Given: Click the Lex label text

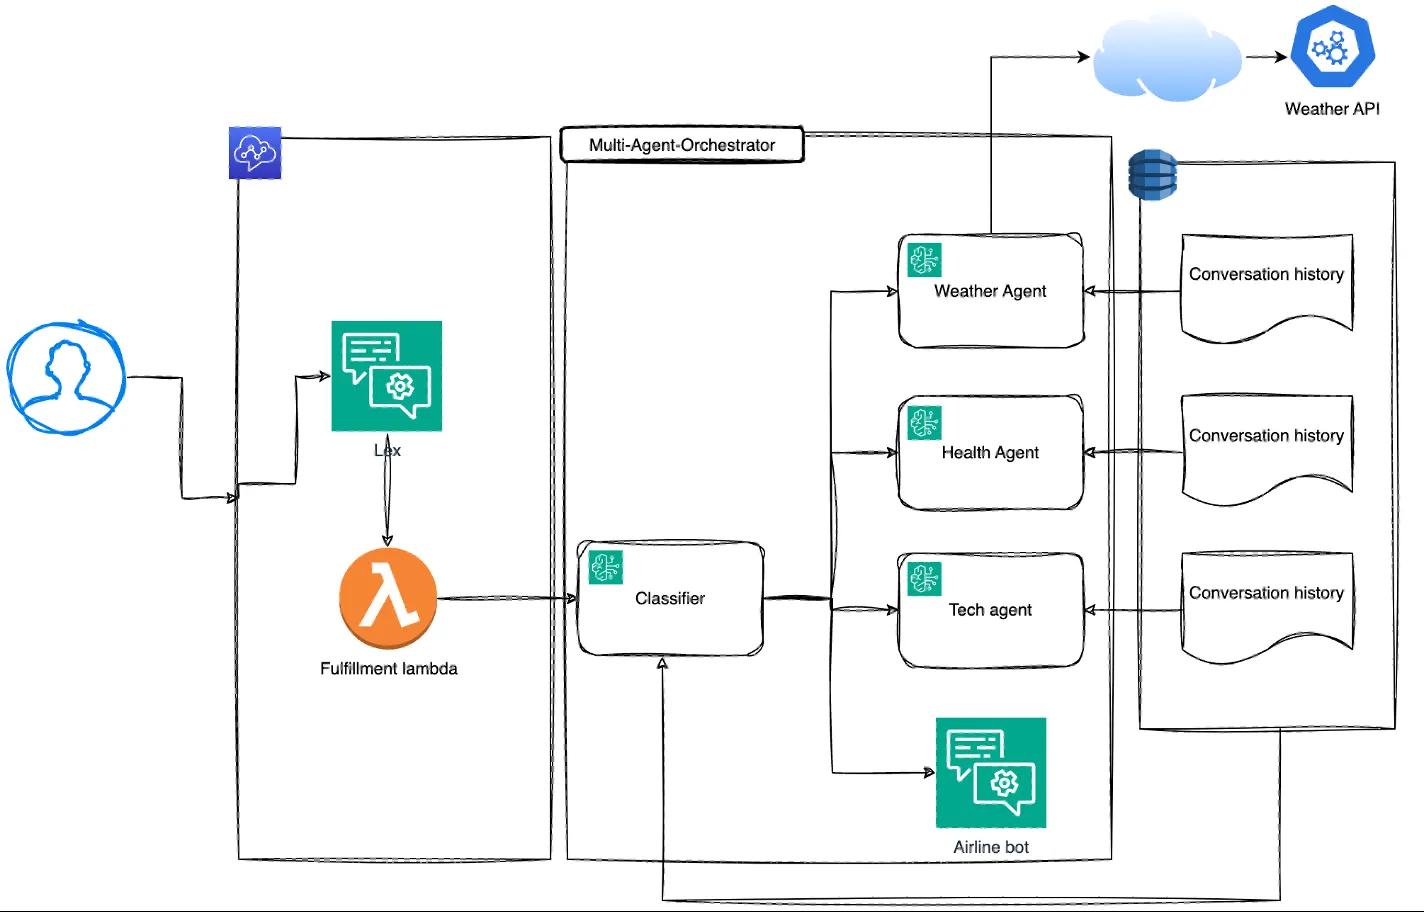Looking at the screenshot, I should pyautogui.click(x=387, y=450).
